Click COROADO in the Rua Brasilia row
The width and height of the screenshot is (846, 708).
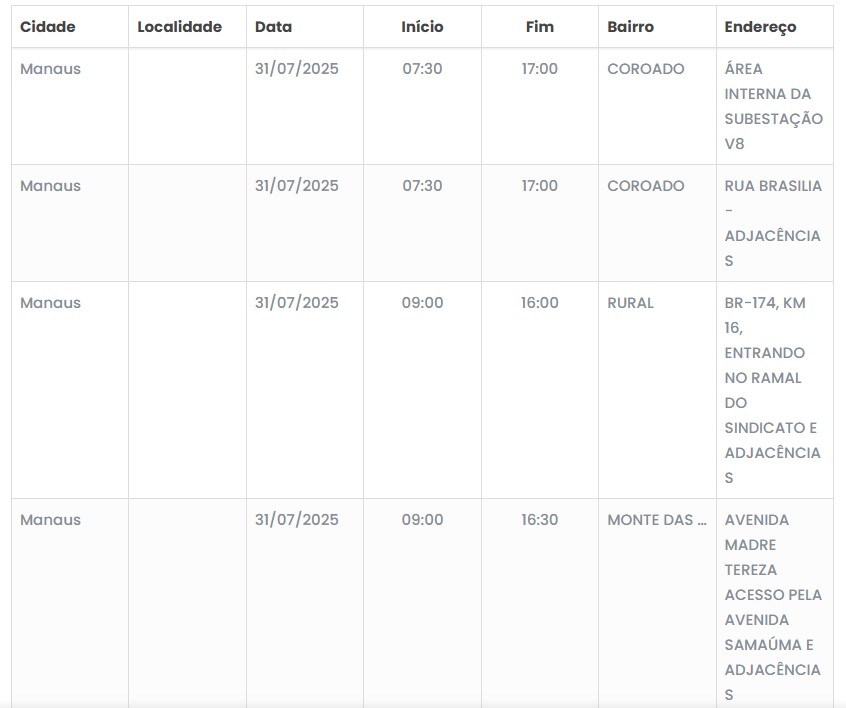[645, 186]
